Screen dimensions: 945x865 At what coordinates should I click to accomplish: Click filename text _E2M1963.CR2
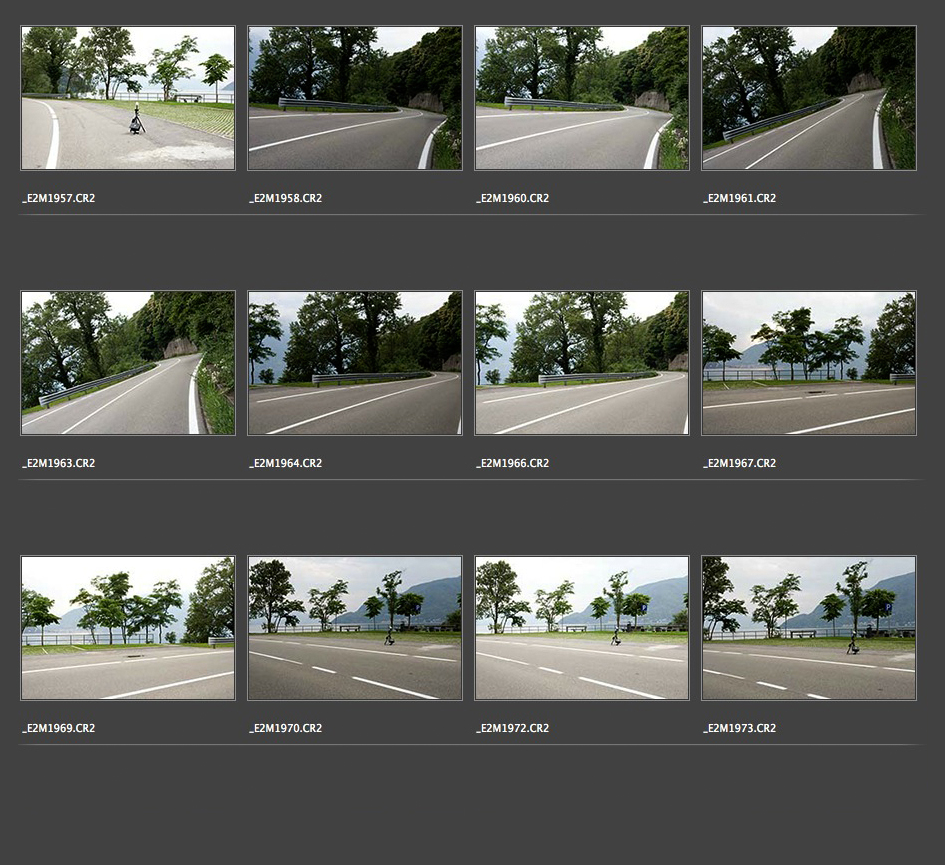[59, 464]
